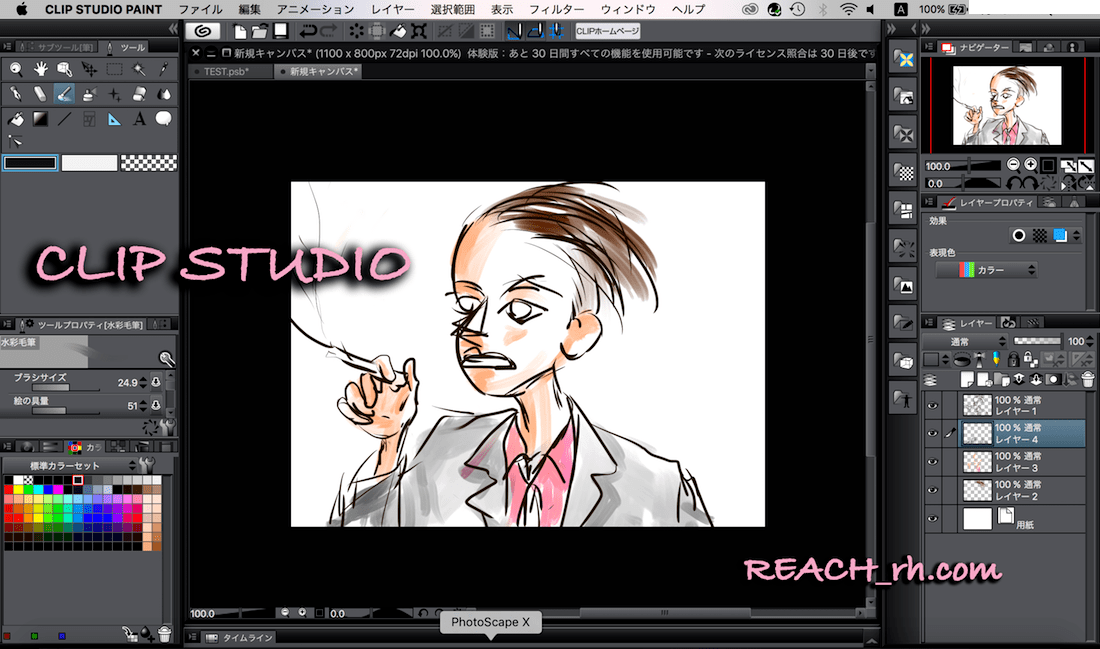This screenshot has height=649, width=1100.
Task: Open expression color カラー dropdown
Action: (x=986, y=269)
